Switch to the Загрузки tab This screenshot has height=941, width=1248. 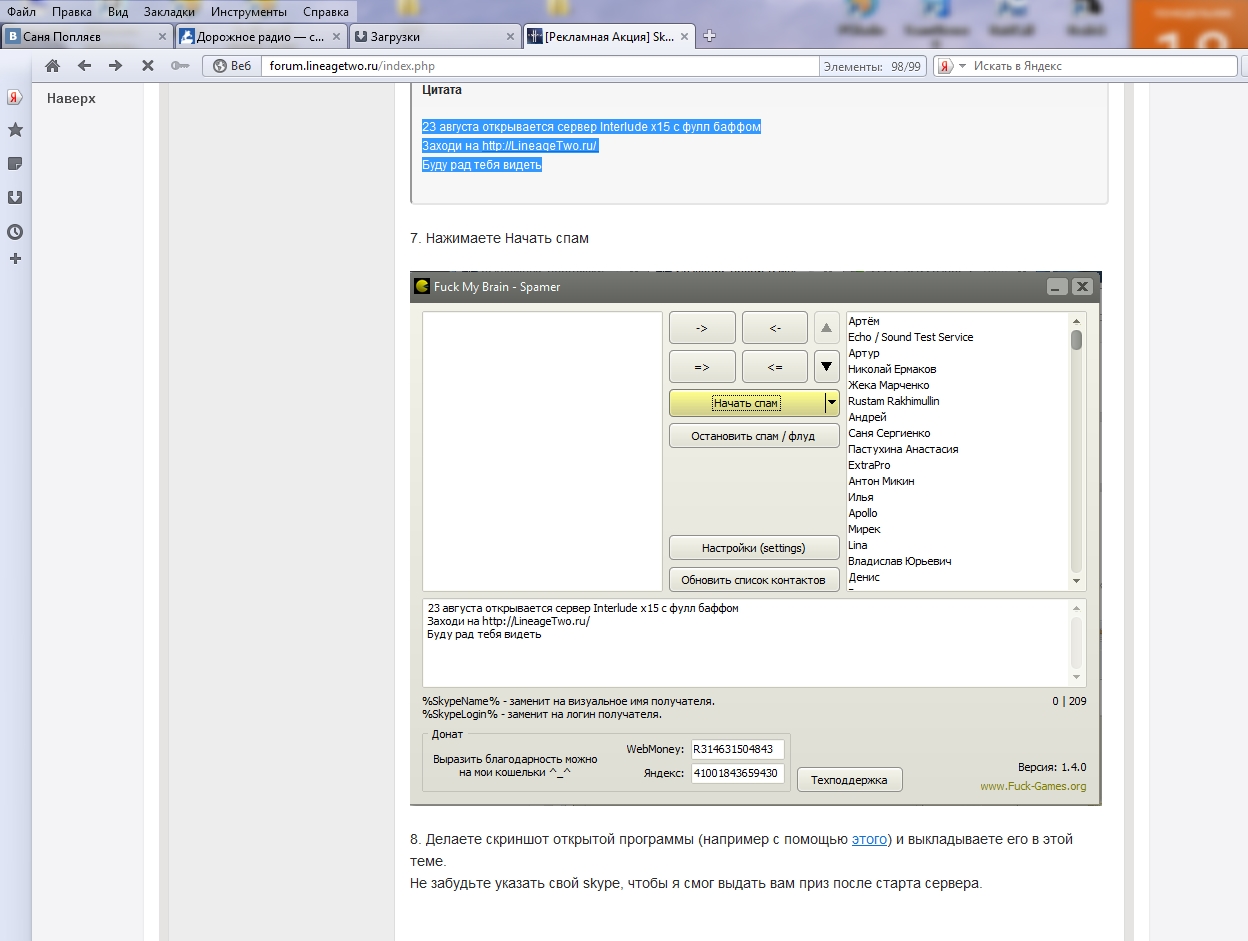coord(436,36)
